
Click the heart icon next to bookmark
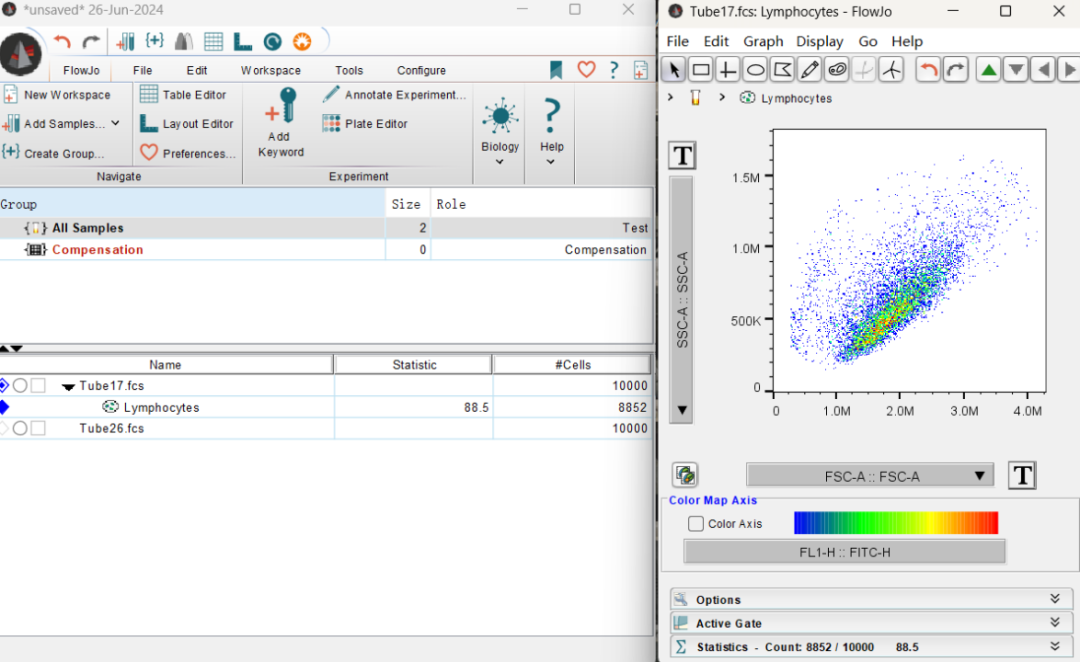coord(586,70)
